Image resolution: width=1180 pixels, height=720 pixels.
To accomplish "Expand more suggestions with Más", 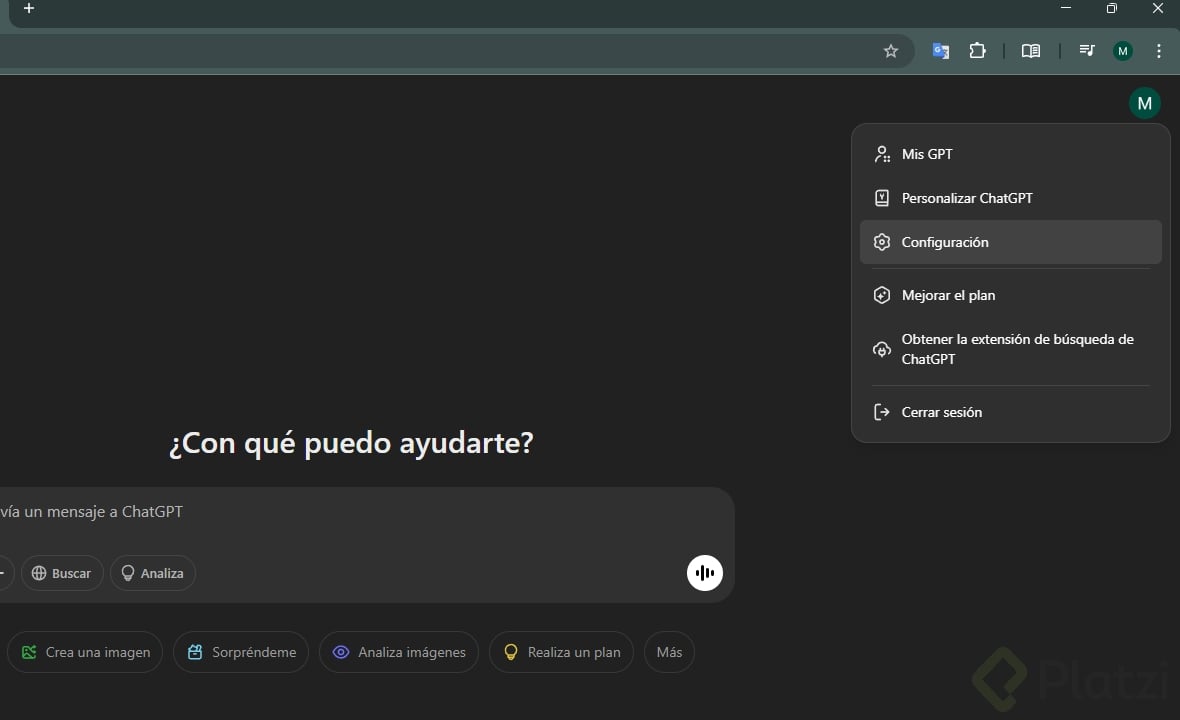I will (x=669, y=652).
